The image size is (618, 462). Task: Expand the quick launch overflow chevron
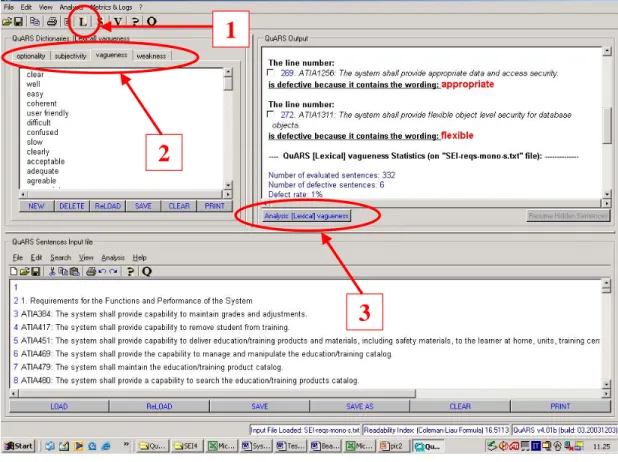[x=126, y=444]
